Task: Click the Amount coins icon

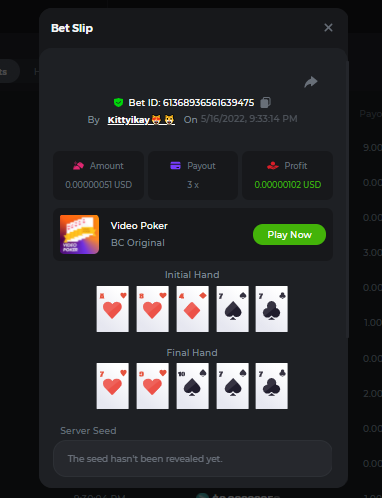Action: pos(78,166)
